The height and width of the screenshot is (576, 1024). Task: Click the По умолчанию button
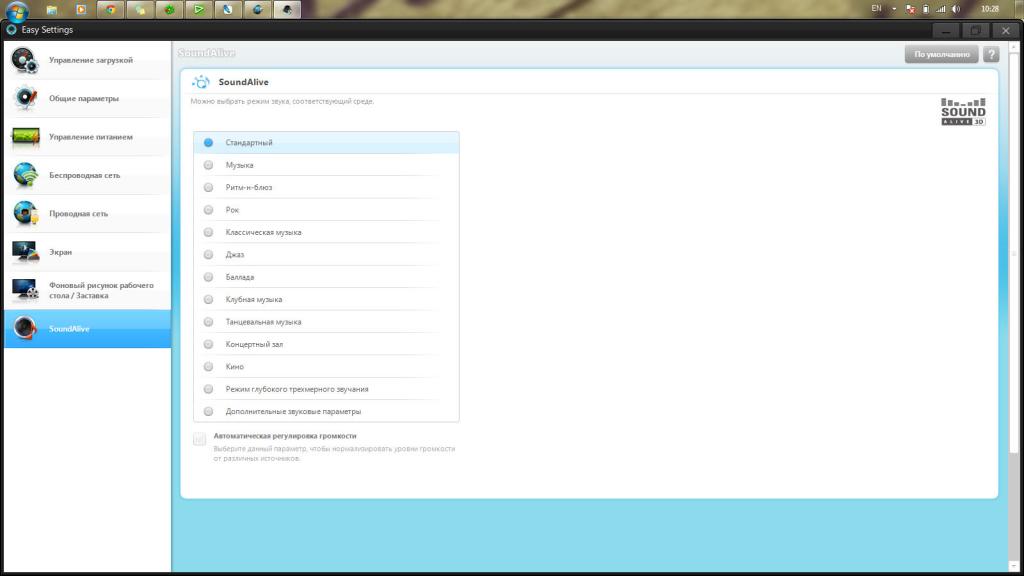click(941, 54)
